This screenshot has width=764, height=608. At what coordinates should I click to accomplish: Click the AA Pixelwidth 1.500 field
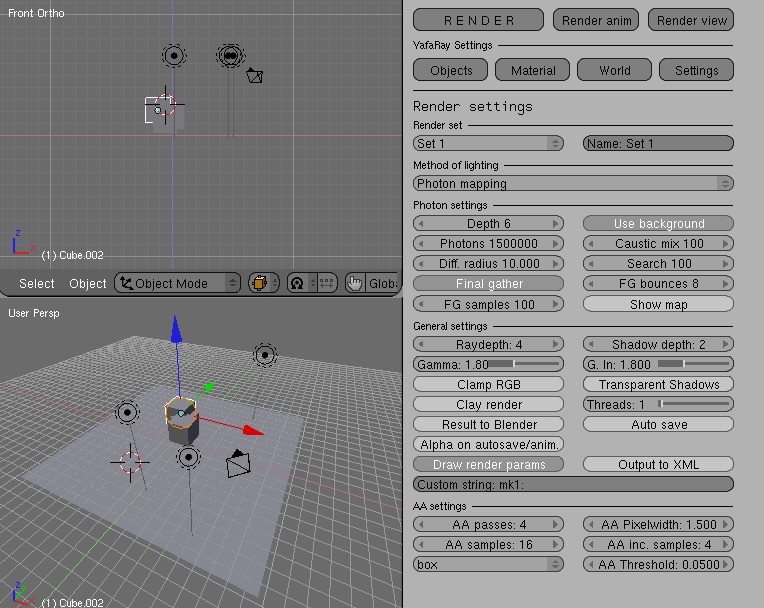click(x=658, y=524)
